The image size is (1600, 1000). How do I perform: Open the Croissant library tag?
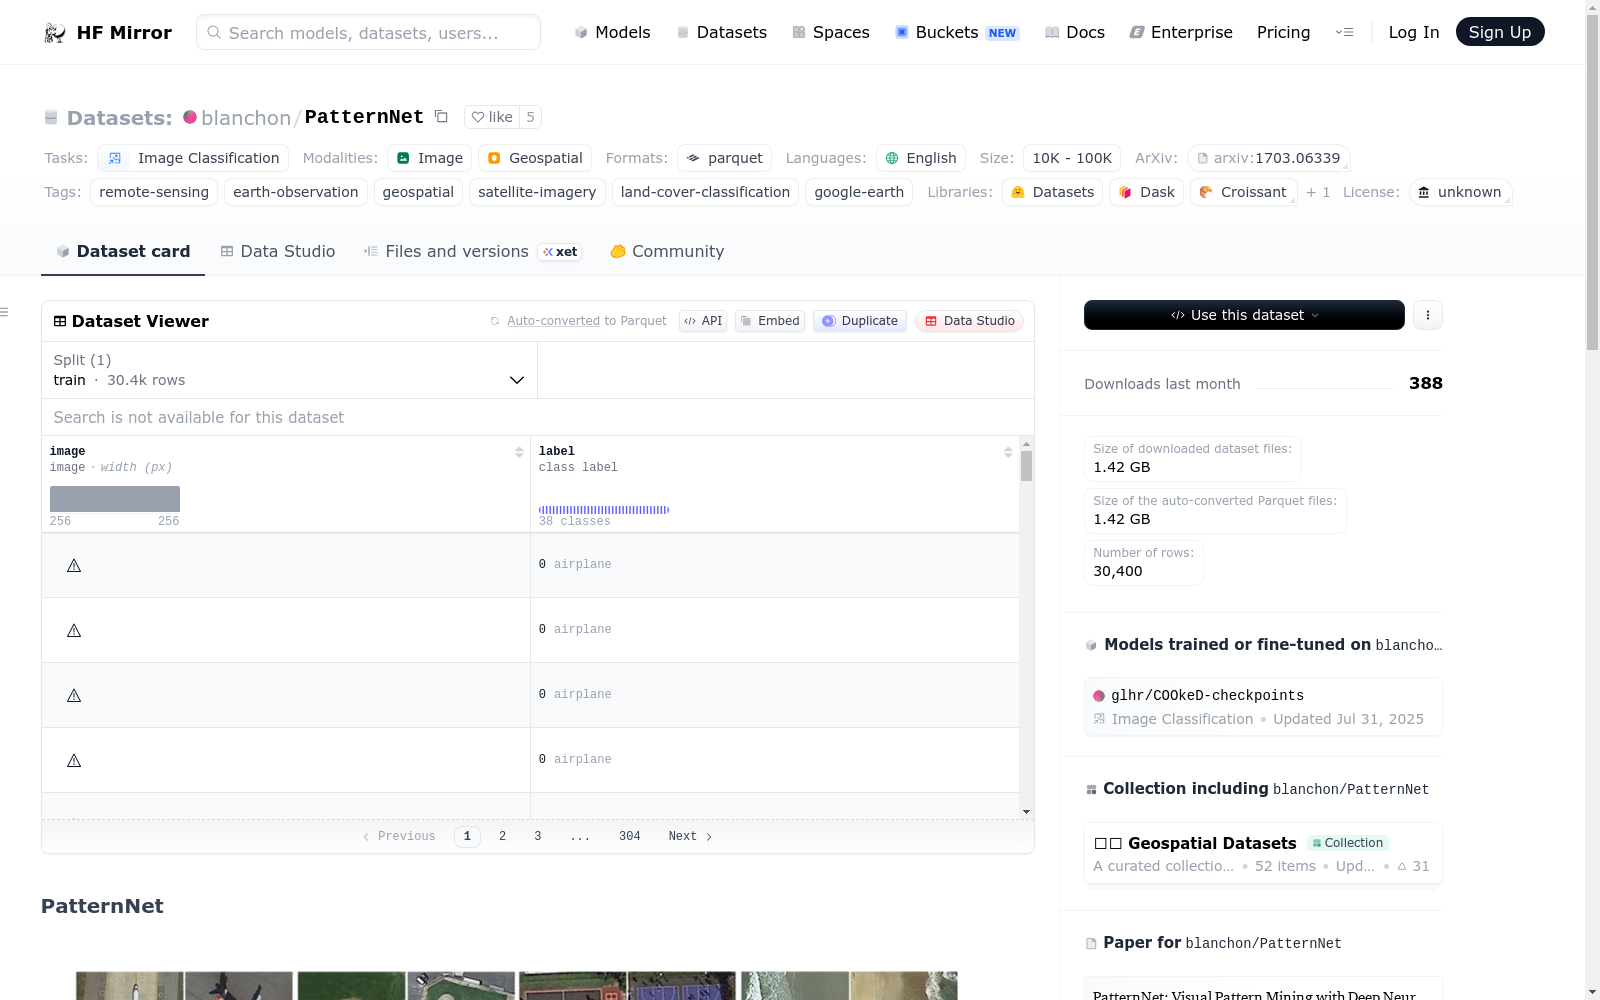click(x=1243, y=192)
